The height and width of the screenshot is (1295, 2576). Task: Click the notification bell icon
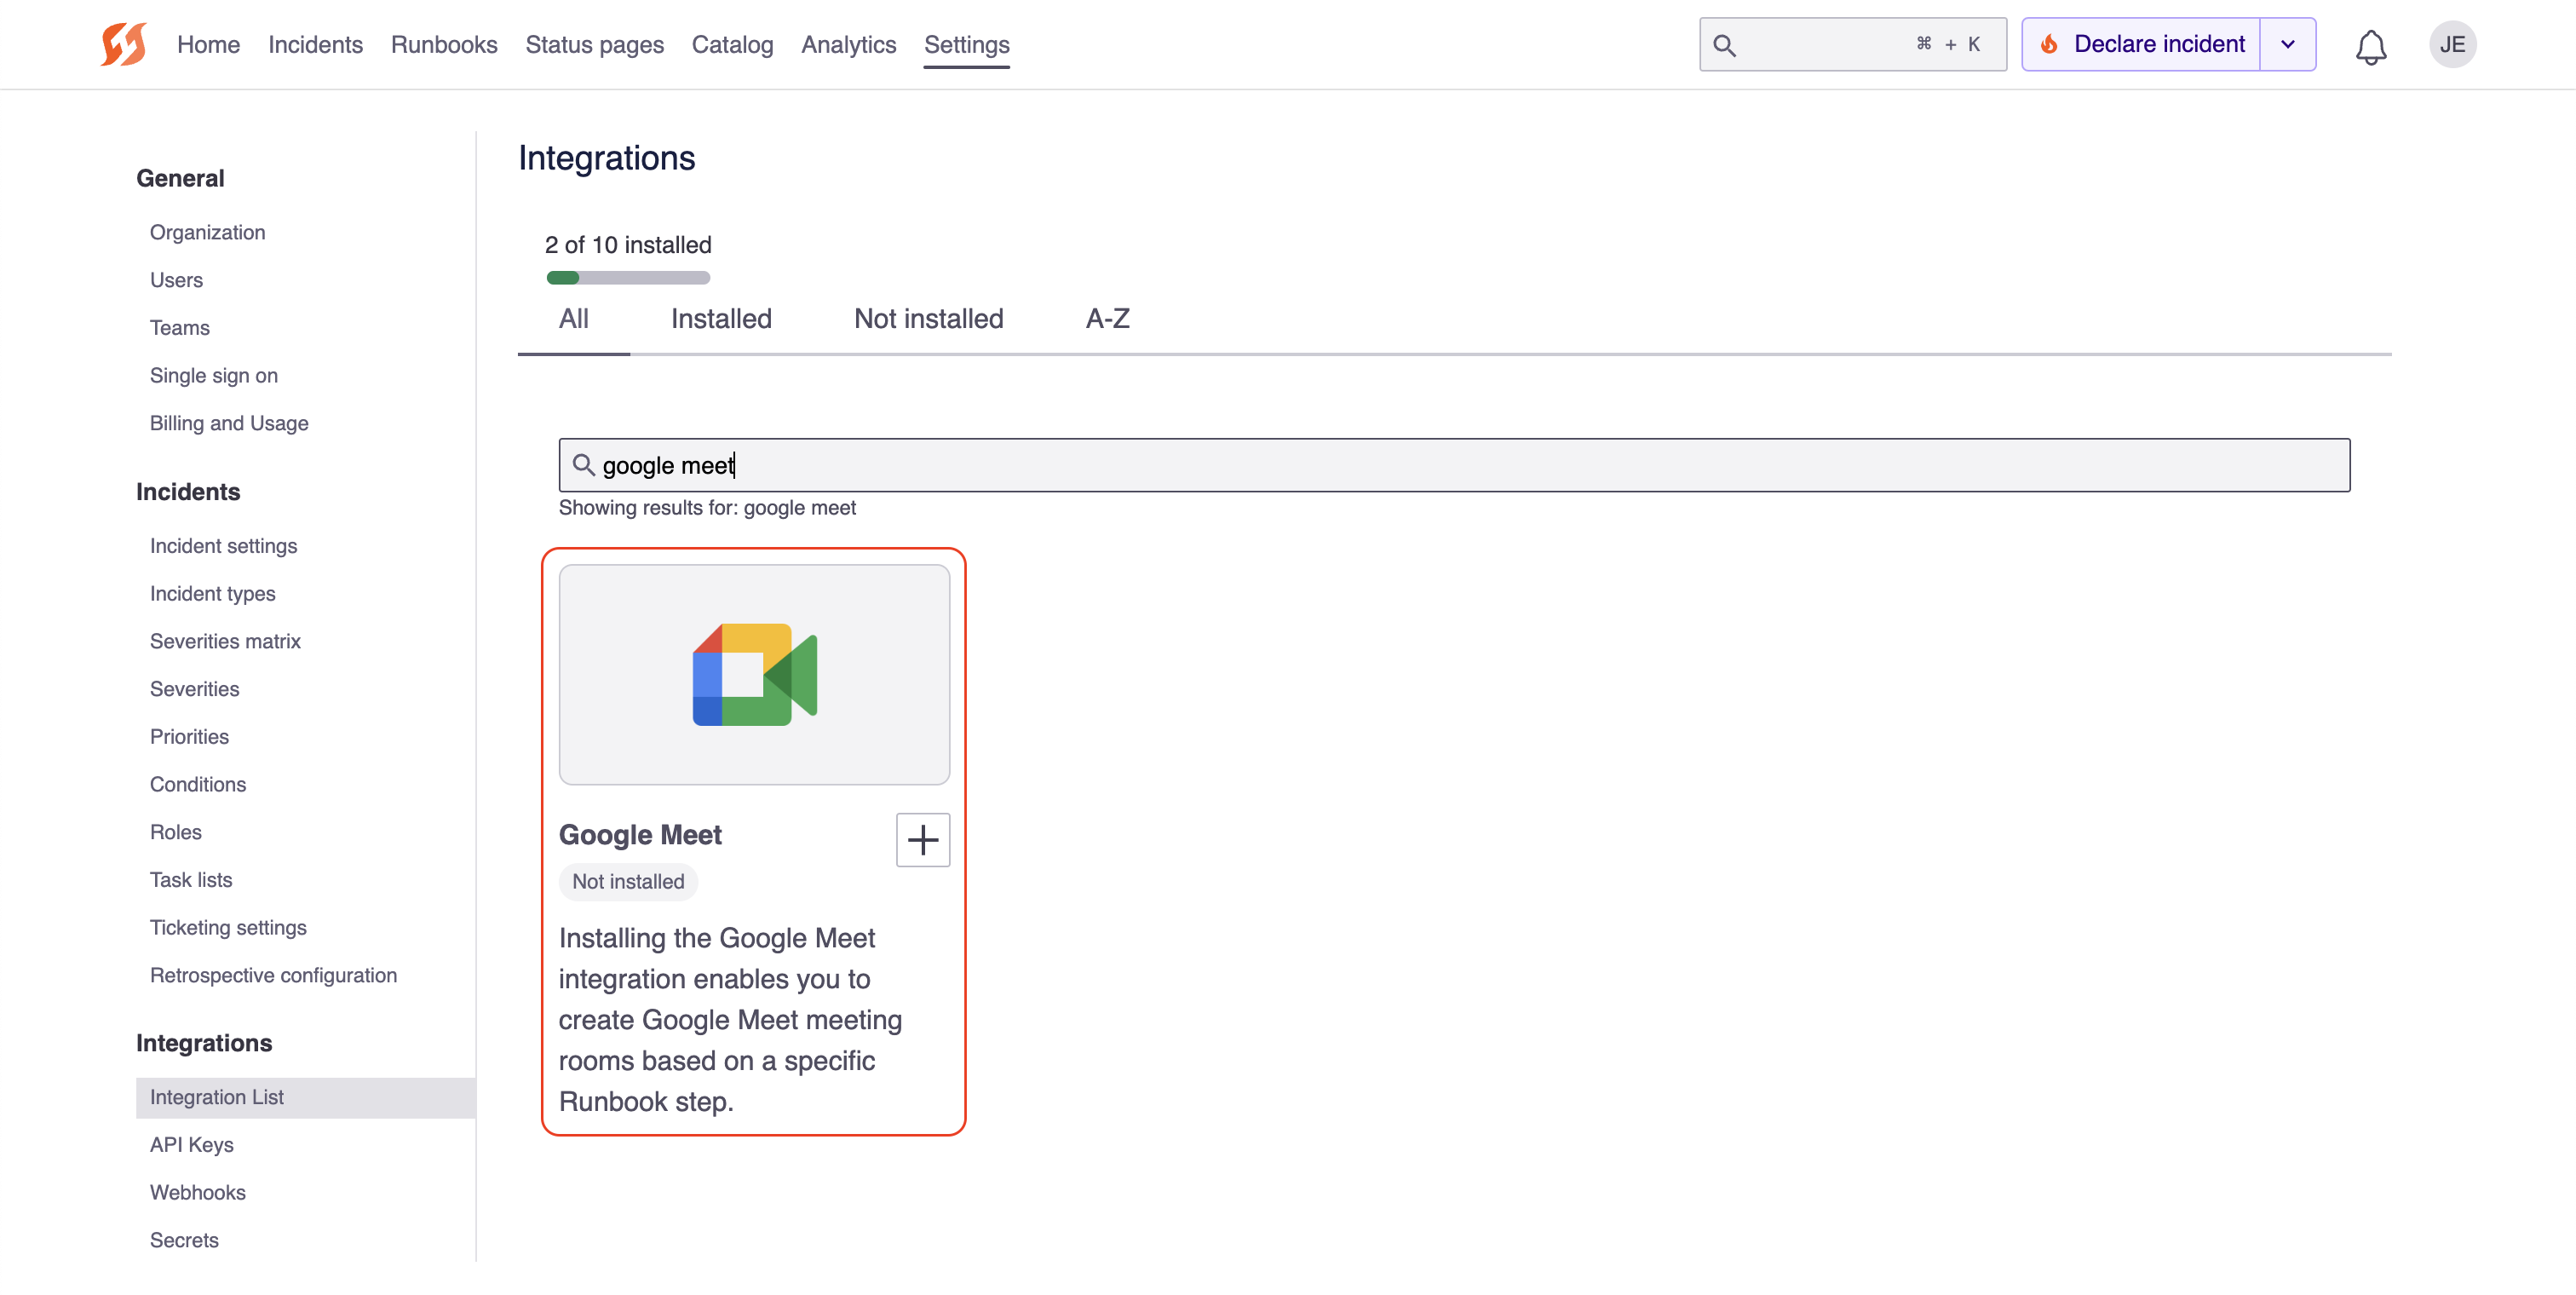[2375, 44]
